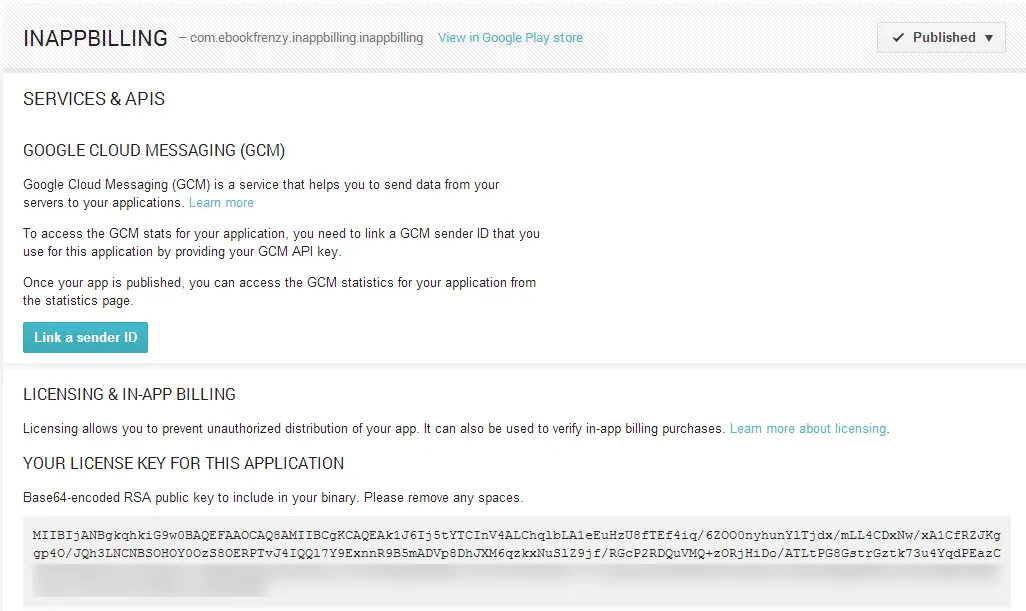Image resolution: width=1026 pixels, height=611 pixels.
Task: Click the key line starting with gp4O
Action: pyautogui.click(x=515, y=553)
